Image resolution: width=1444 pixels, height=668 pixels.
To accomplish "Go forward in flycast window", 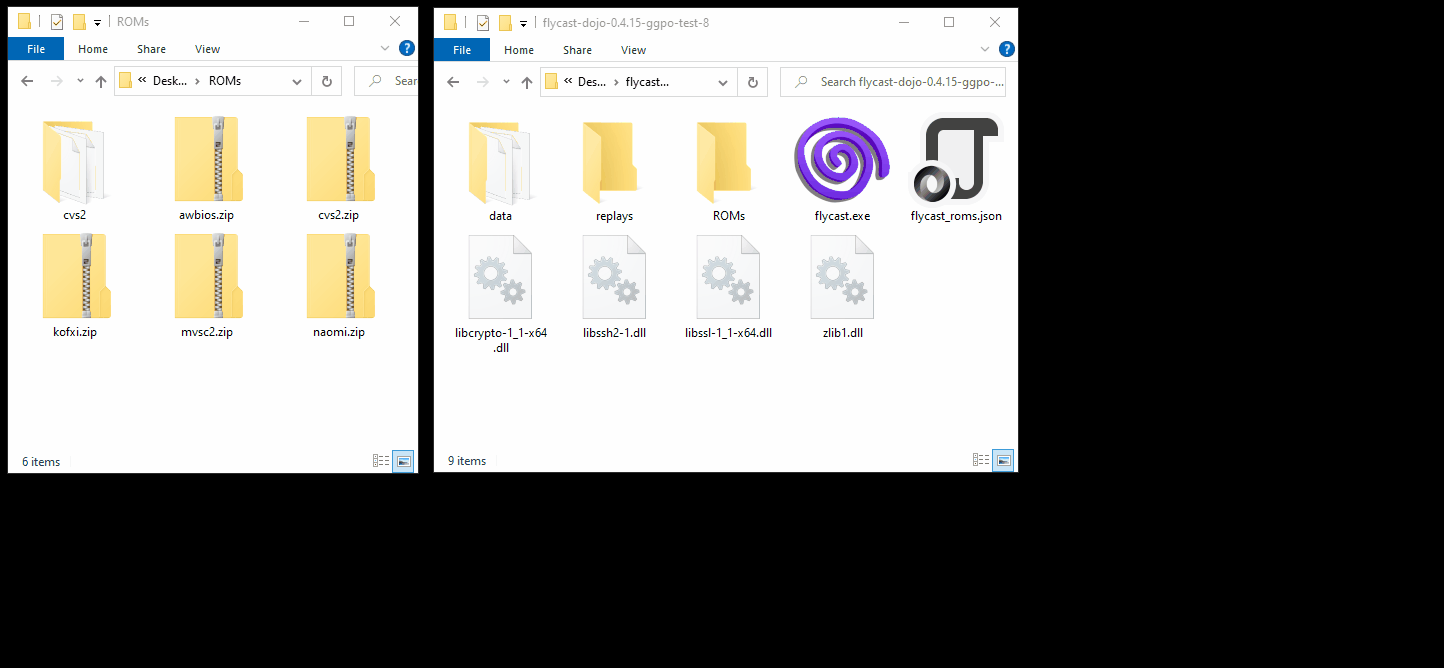I will 482,81.
